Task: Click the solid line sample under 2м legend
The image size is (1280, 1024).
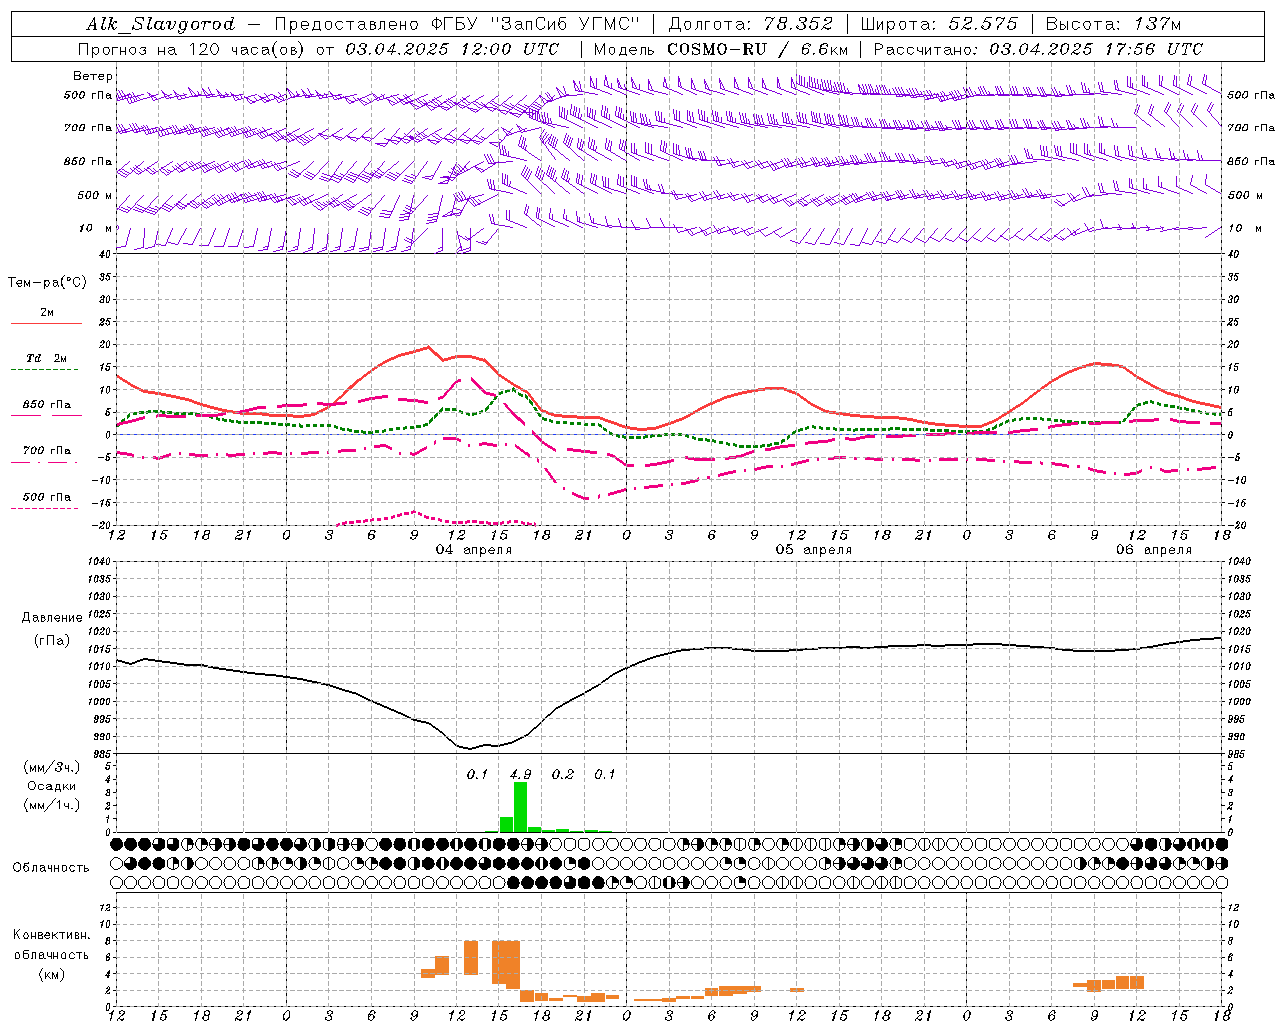Action: [46, 323]
